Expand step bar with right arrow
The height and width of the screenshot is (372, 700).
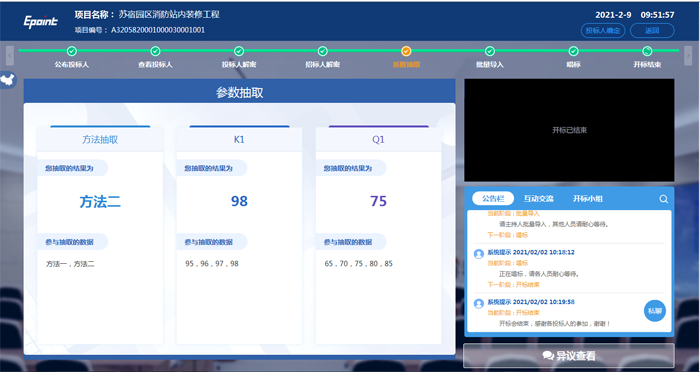click(x=688, y=55)
